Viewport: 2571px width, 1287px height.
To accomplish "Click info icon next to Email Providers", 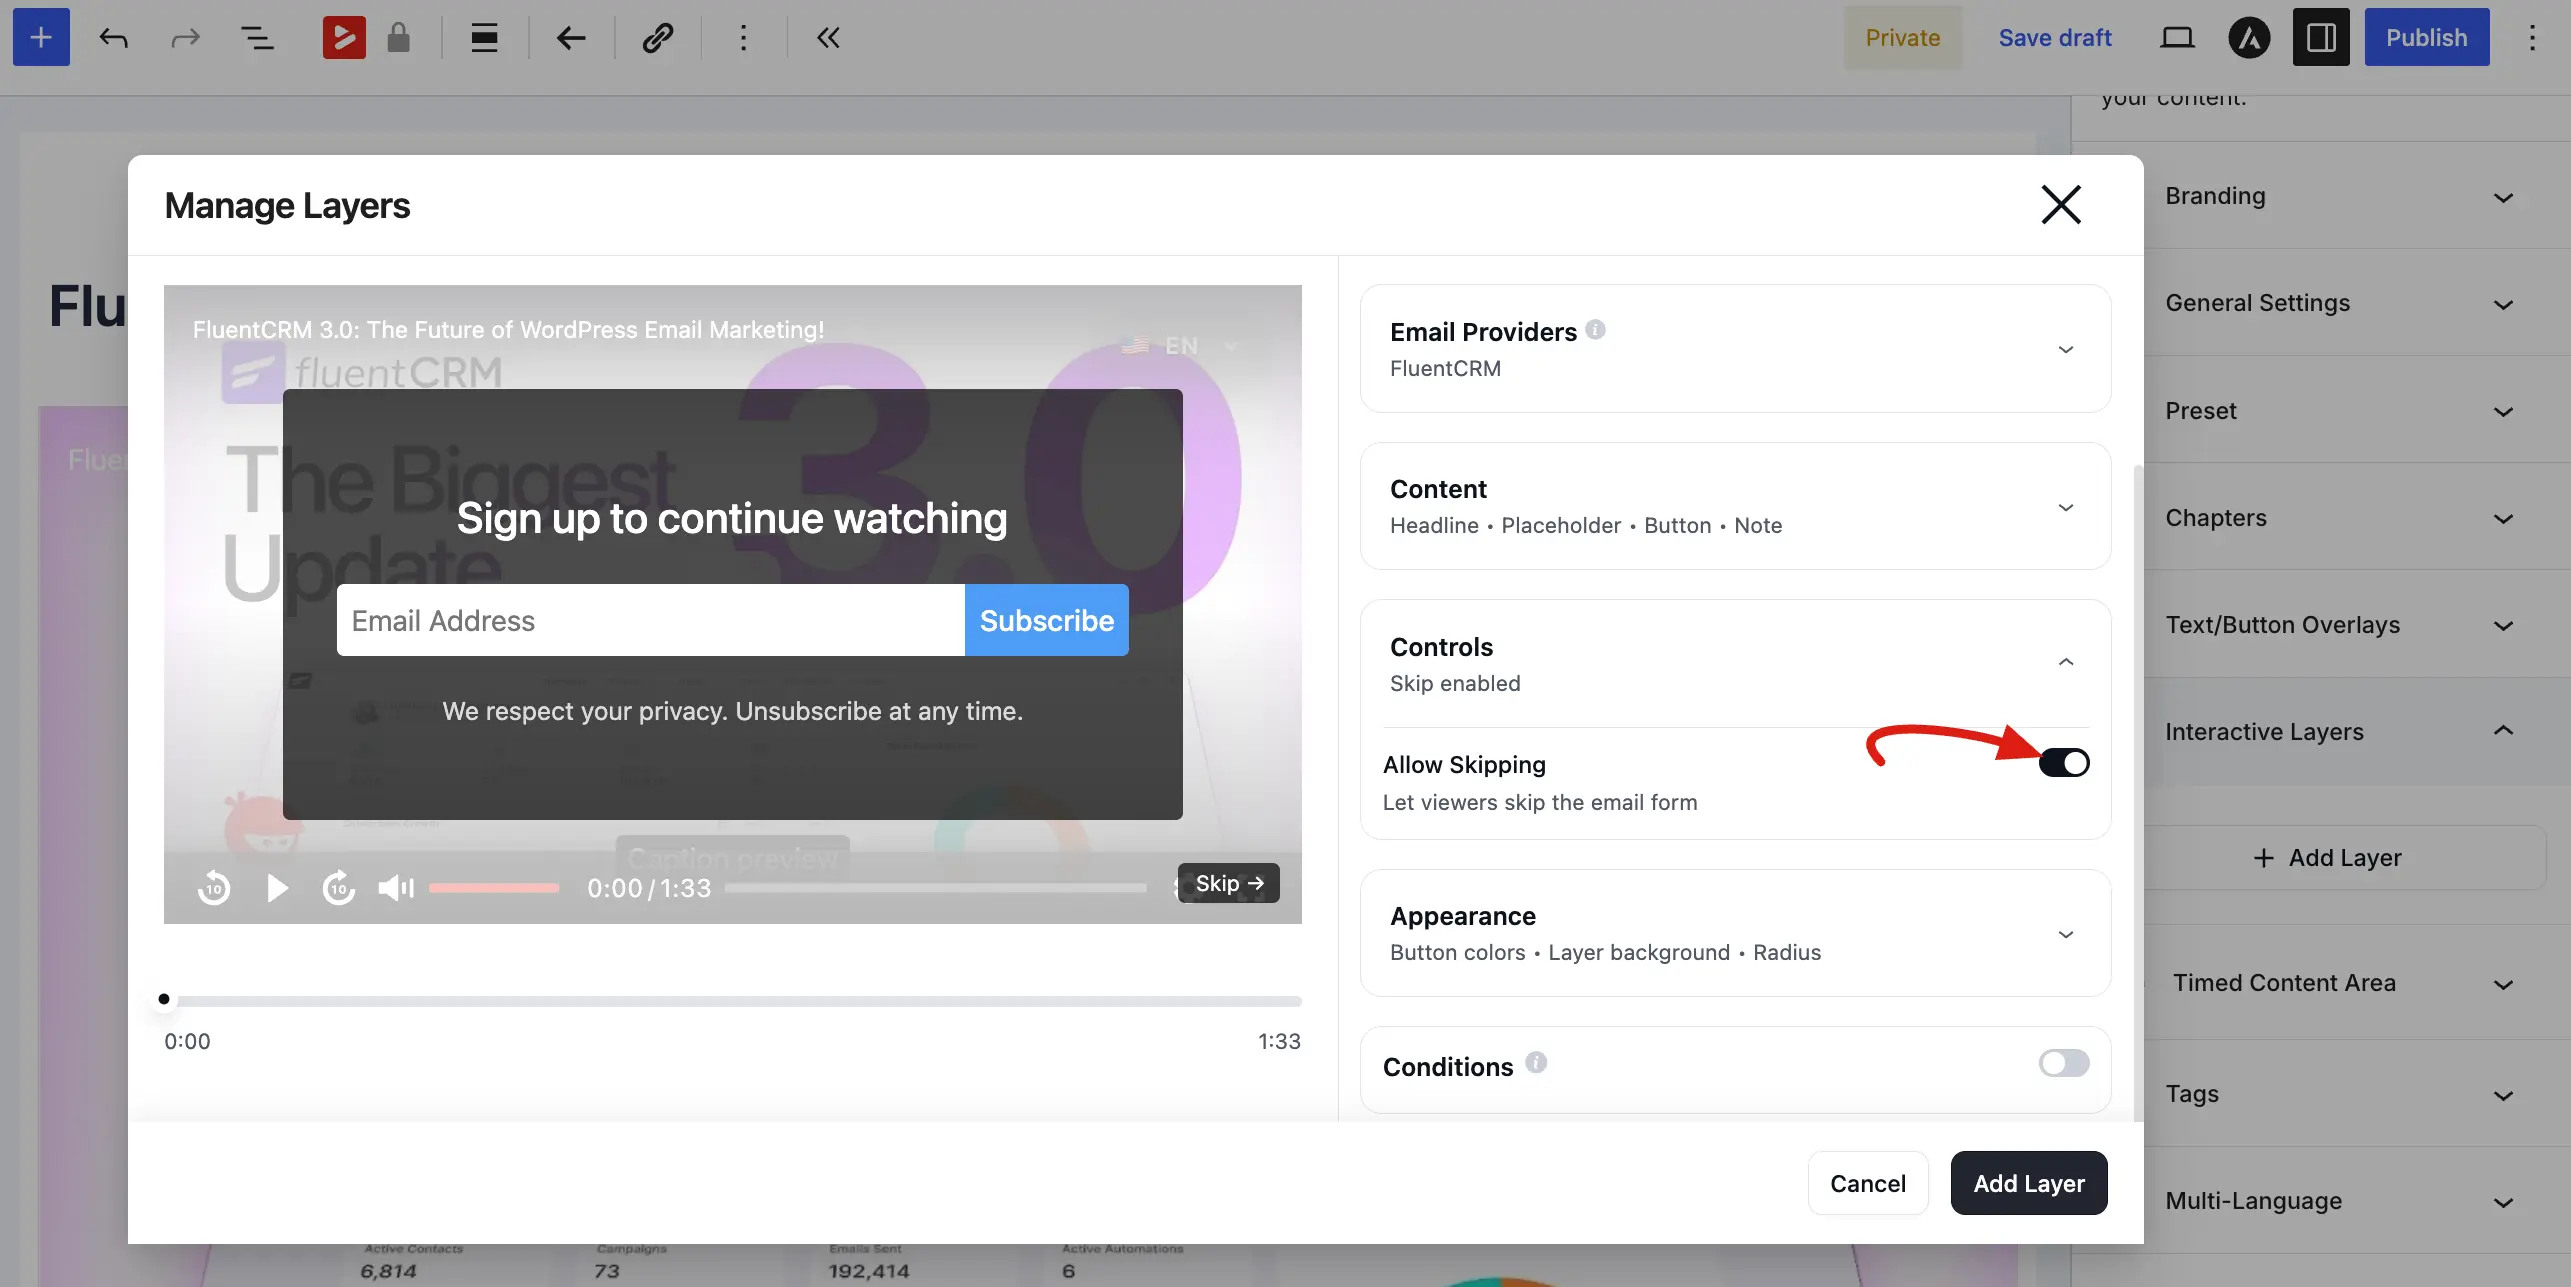I will 1596,330.
